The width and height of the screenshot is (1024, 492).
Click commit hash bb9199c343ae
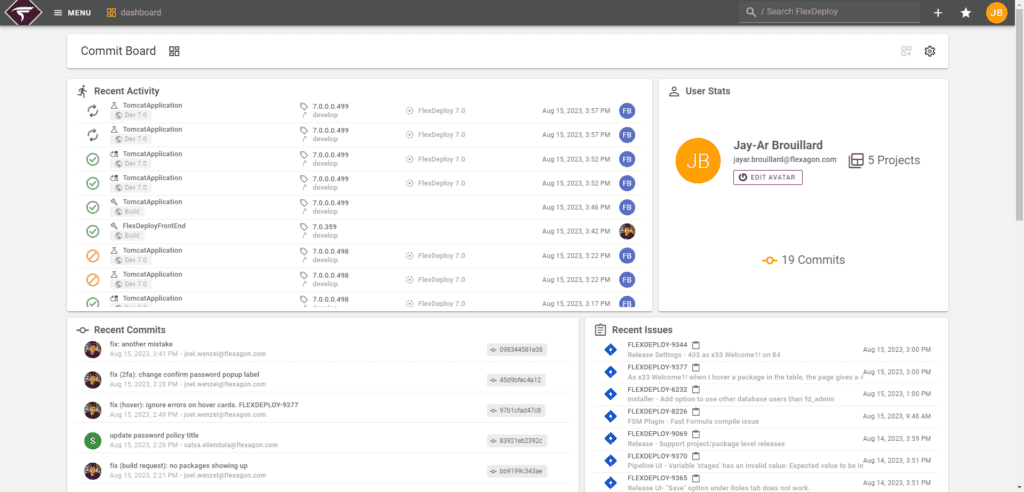[x=517, y=470]
